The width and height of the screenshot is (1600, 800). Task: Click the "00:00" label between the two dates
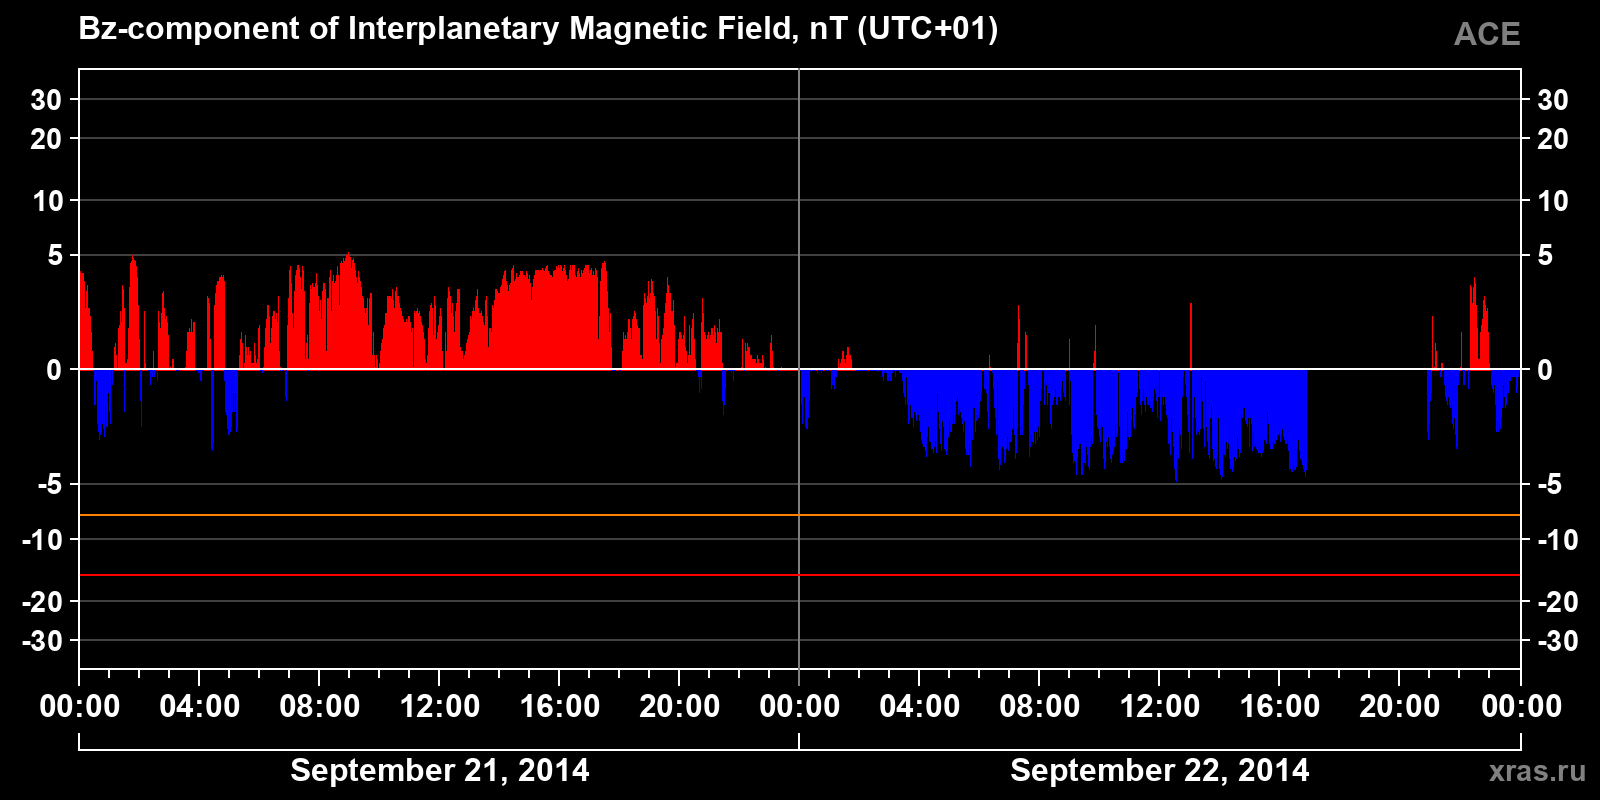(x=800, y=706)
